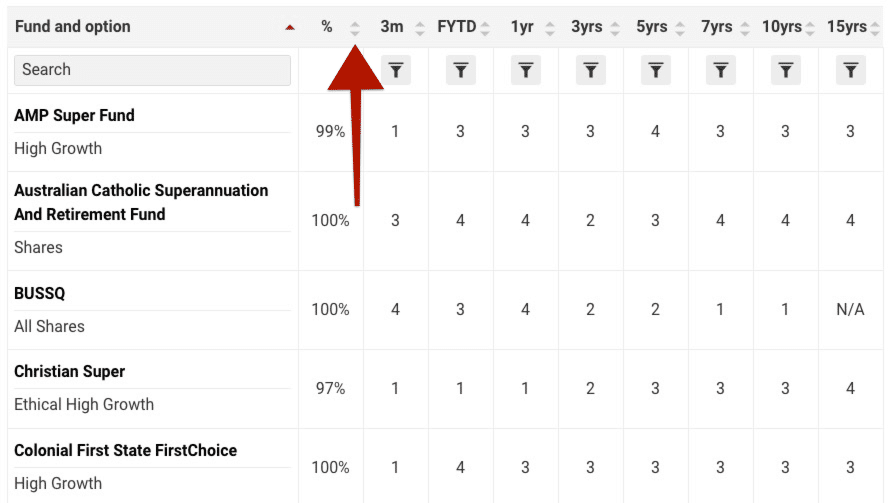Click the Christian Super fund name
The image size is (892, 503).
(x=69, y=371)
